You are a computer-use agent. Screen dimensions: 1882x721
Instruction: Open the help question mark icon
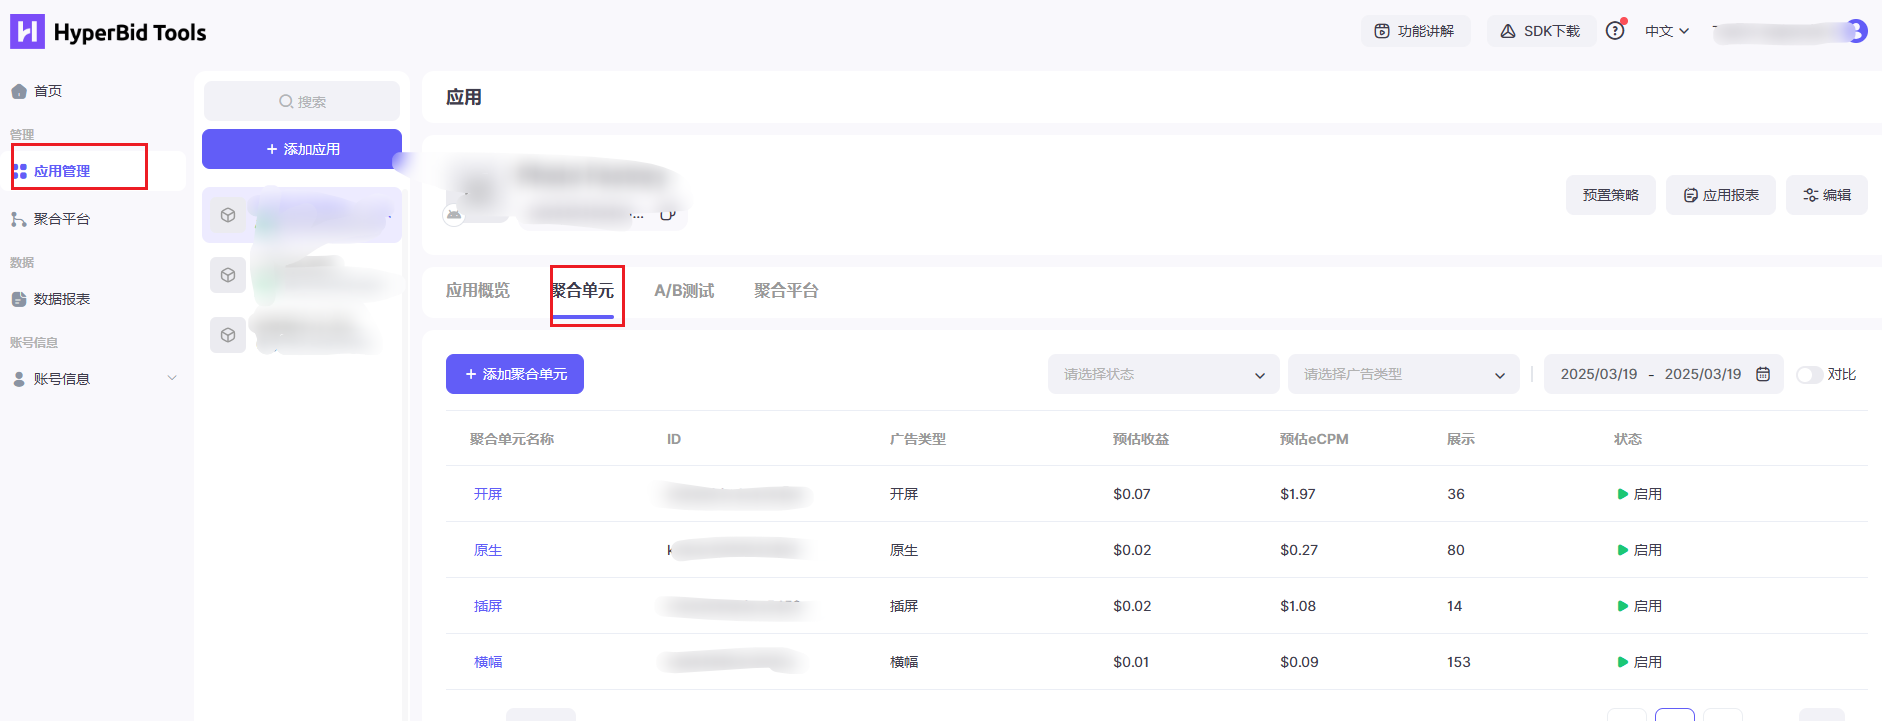(x=1615, y=31)
